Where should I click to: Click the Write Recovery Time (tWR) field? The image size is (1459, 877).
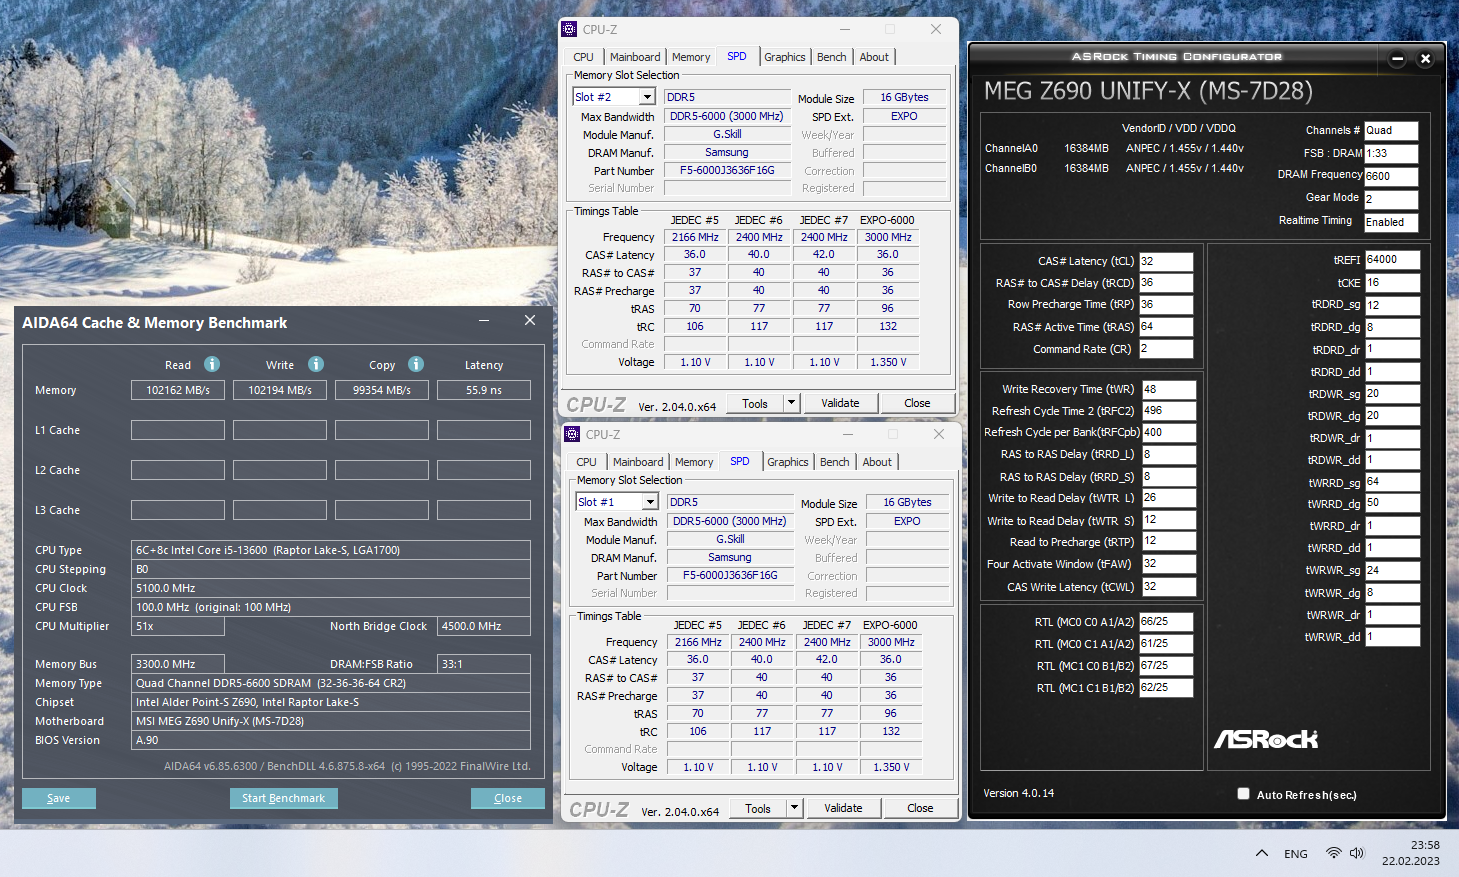coord(1169,389)
